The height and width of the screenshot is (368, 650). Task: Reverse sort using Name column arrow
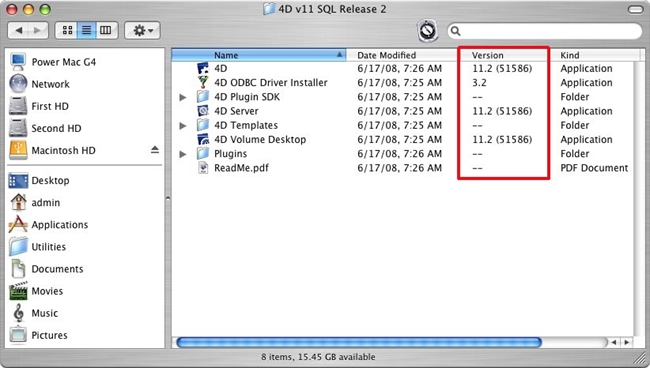[x=340, y=55]
